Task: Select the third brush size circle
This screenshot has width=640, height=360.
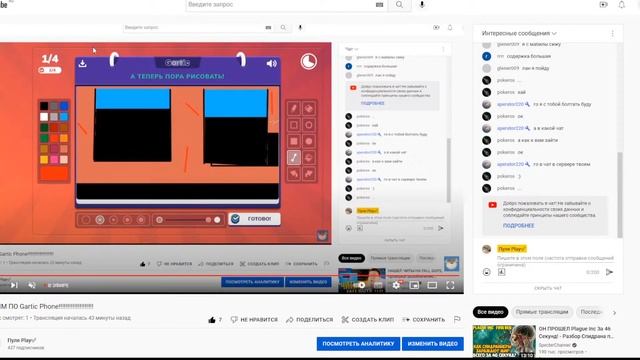Action: click(x=113, y=220)
